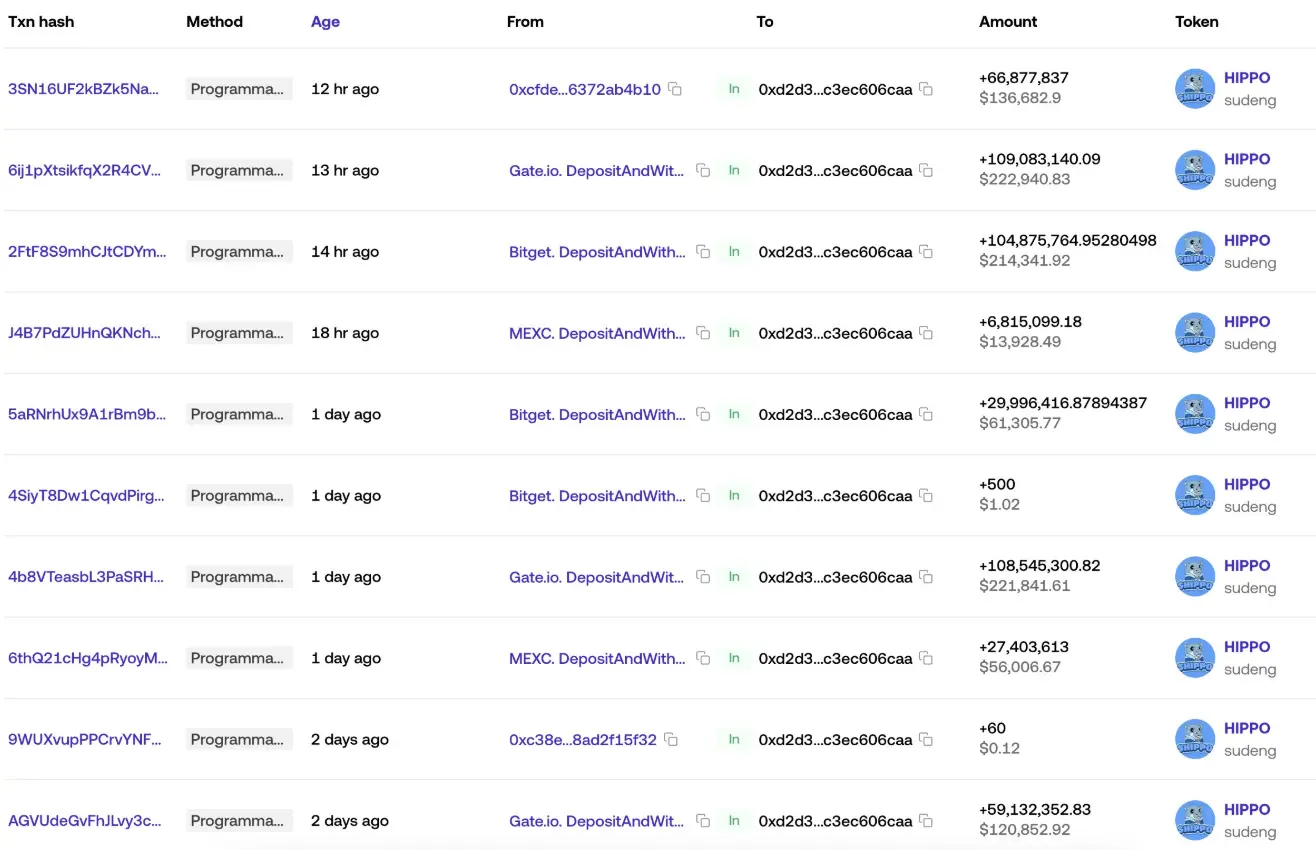Open MEXC DepositAndWithdraw address, 18 hr row
This screenshot has height=850, width=1316.
point(597,333)
